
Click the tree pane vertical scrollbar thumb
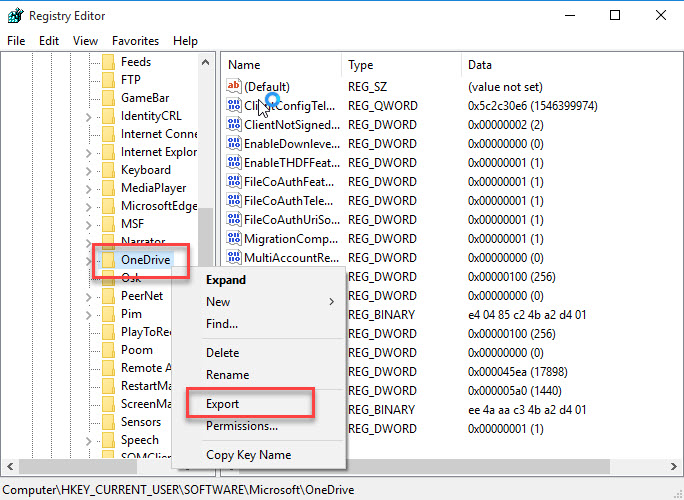coord(205,238)
